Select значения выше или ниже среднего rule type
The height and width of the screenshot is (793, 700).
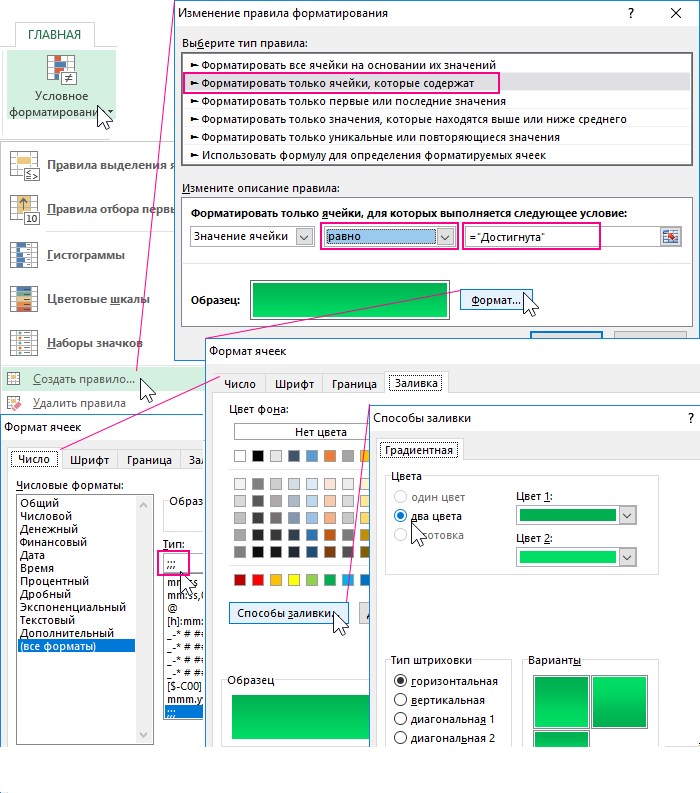[x=438, y=119]
